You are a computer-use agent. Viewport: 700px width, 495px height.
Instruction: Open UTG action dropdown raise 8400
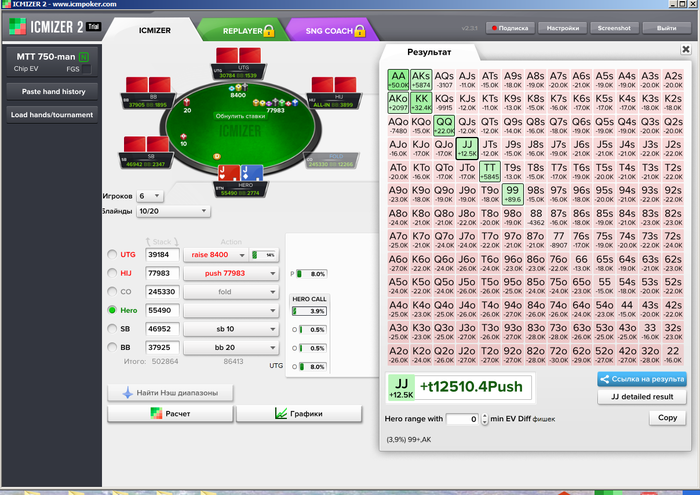click(215, 255)
